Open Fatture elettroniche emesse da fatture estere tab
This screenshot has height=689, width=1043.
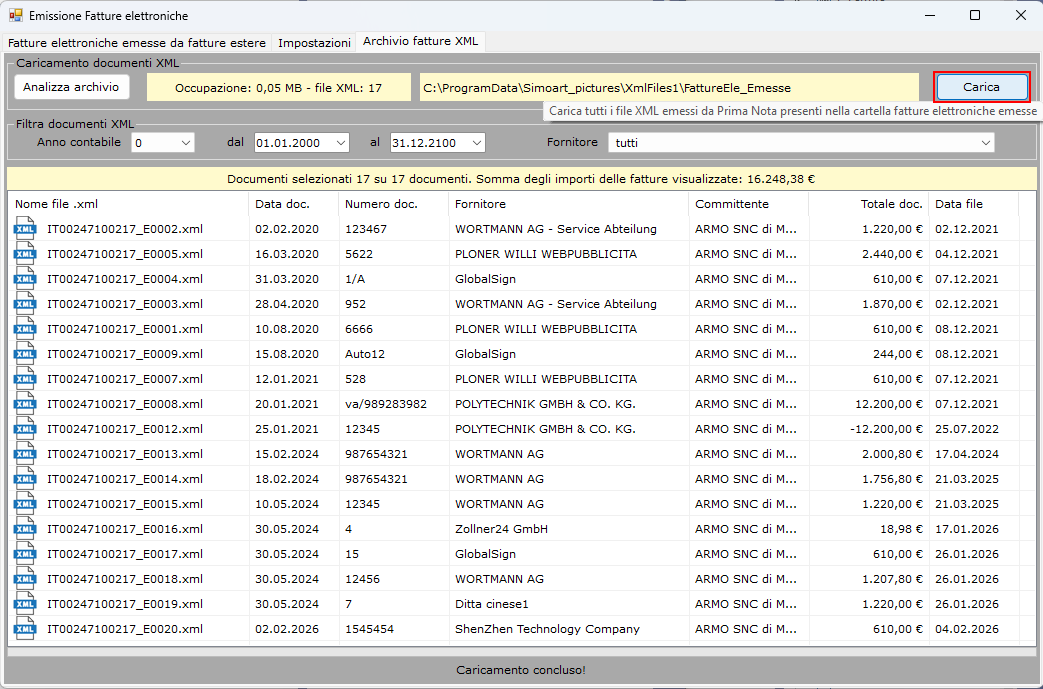coord(137,43)
